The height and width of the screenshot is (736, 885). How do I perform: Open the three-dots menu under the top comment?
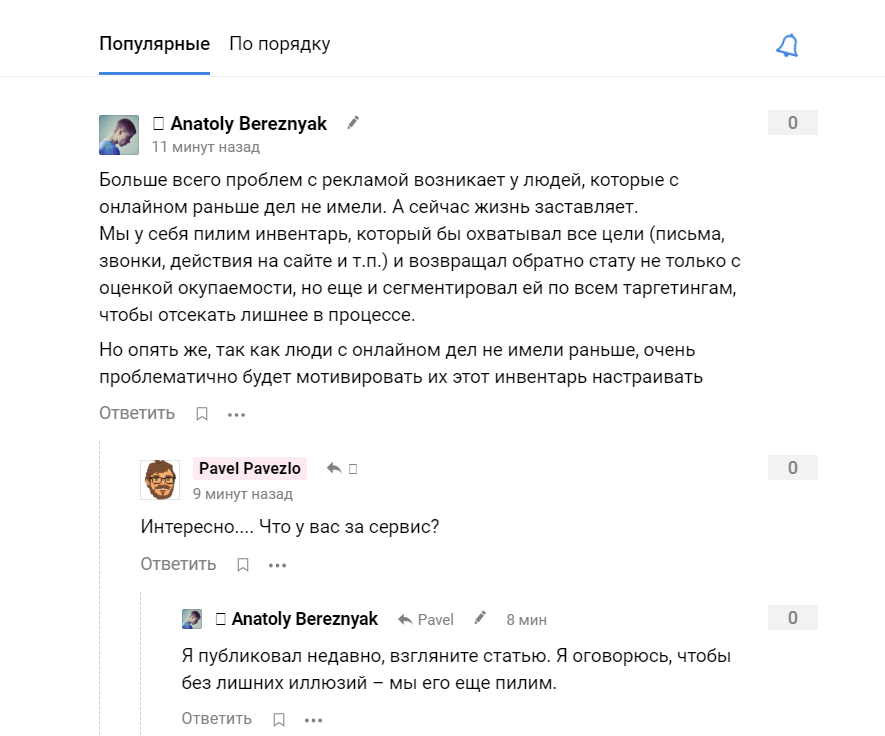236,414
